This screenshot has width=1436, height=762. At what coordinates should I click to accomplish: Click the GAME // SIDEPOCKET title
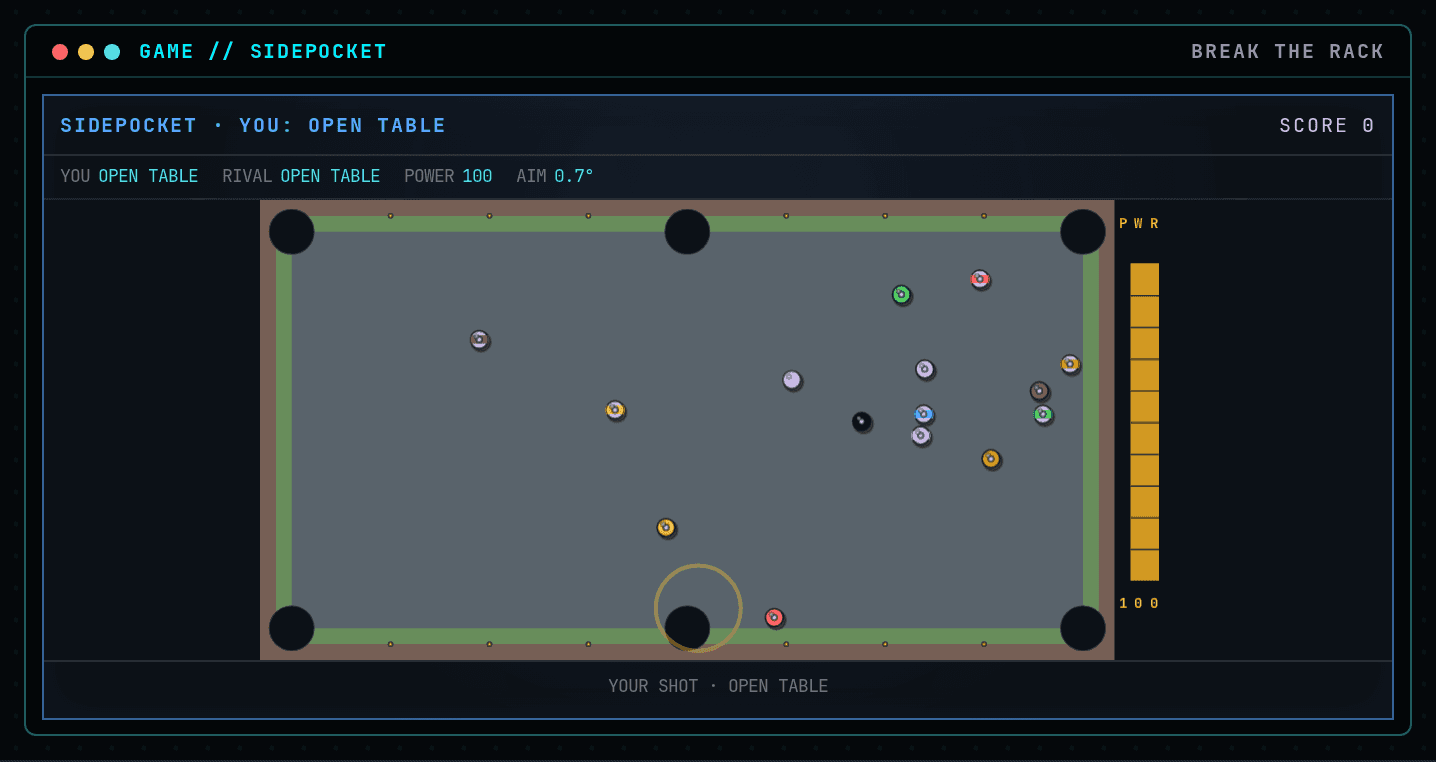pyautogui.click(x=263, y=52)
